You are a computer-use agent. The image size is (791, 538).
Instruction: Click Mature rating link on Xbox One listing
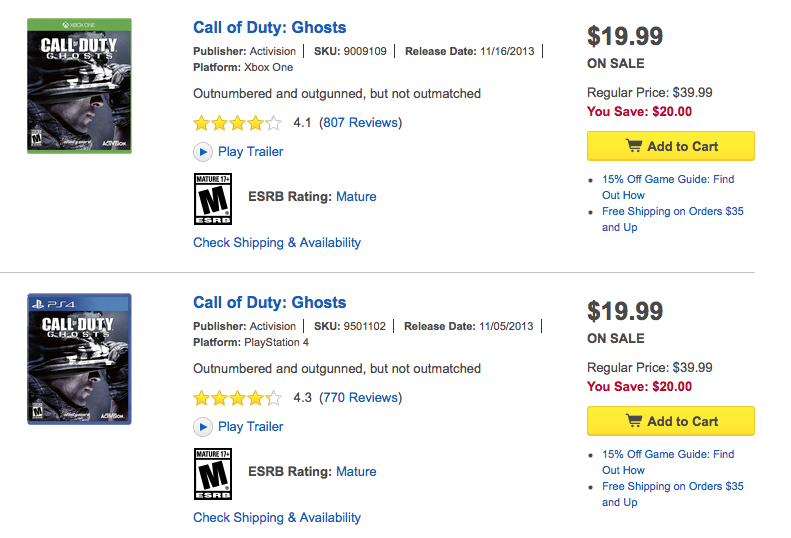(356, 197)
